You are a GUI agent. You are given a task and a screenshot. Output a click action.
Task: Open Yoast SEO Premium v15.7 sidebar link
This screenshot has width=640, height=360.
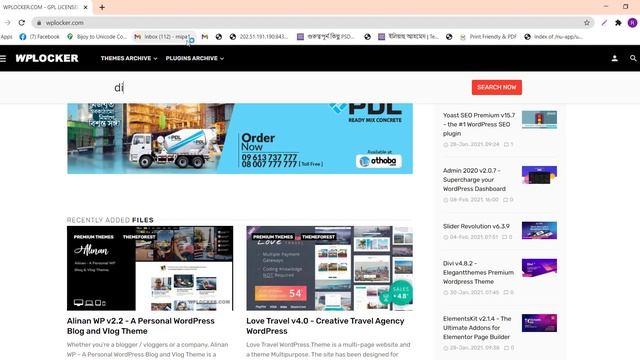[479, 124]
